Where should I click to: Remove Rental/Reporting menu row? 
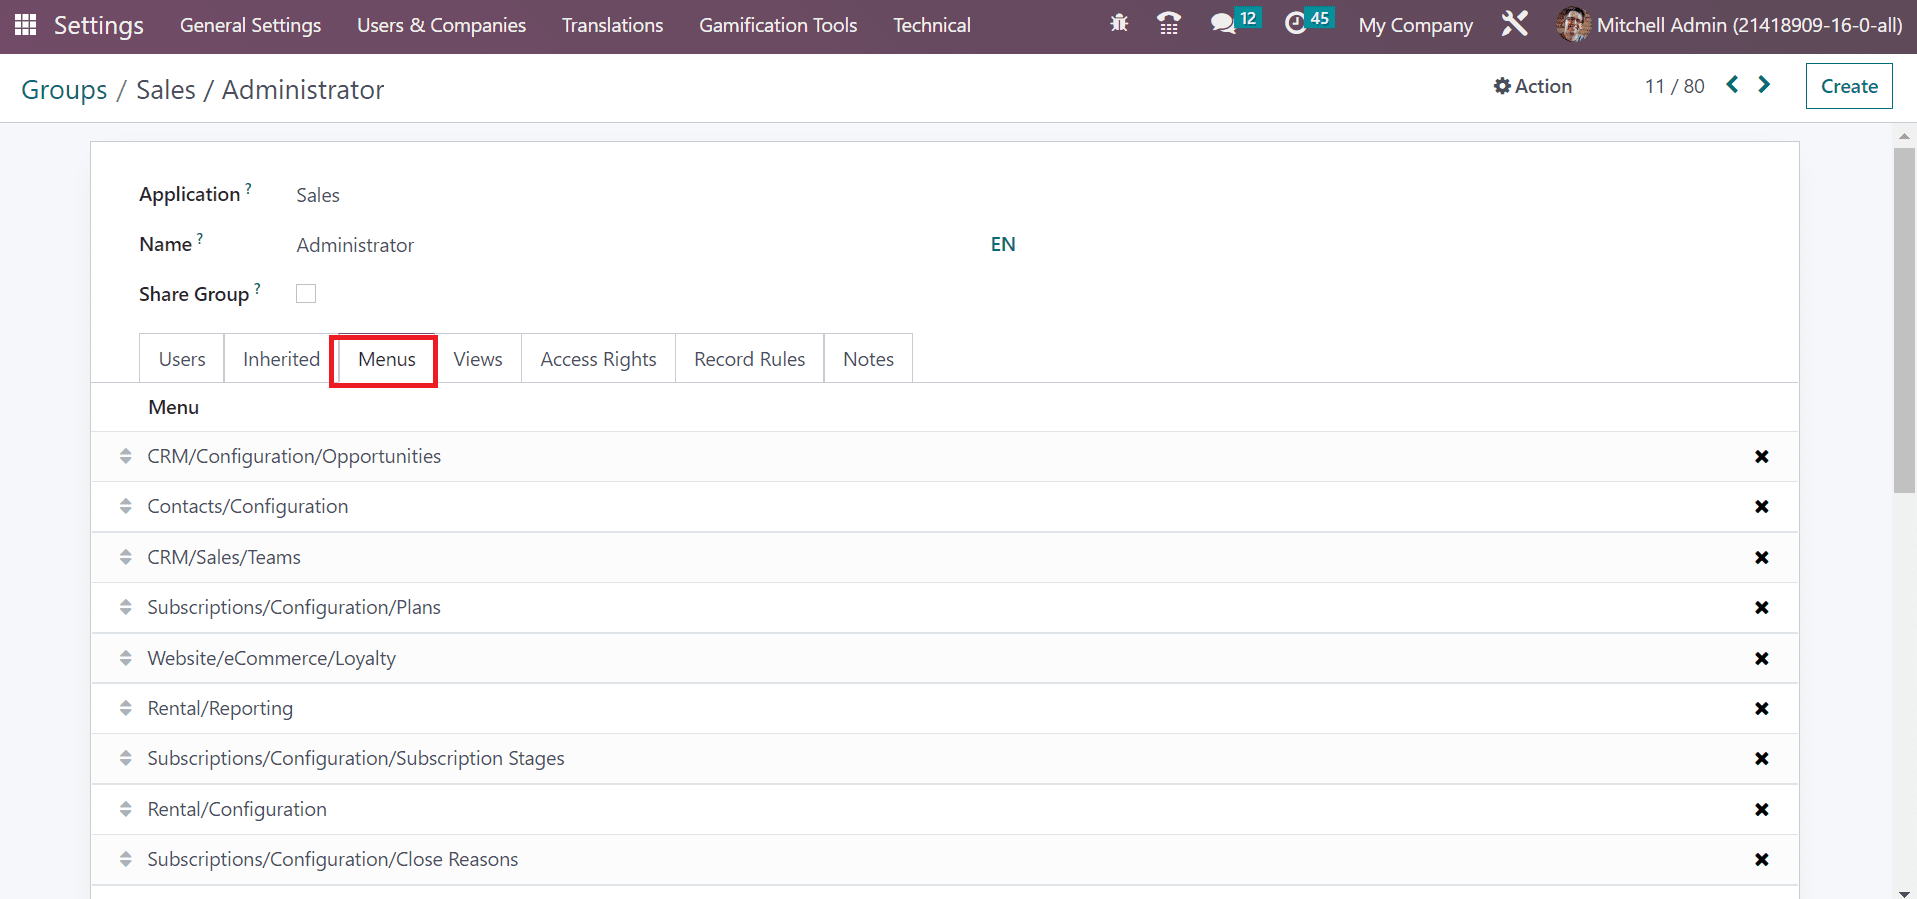coord(1762,709)
